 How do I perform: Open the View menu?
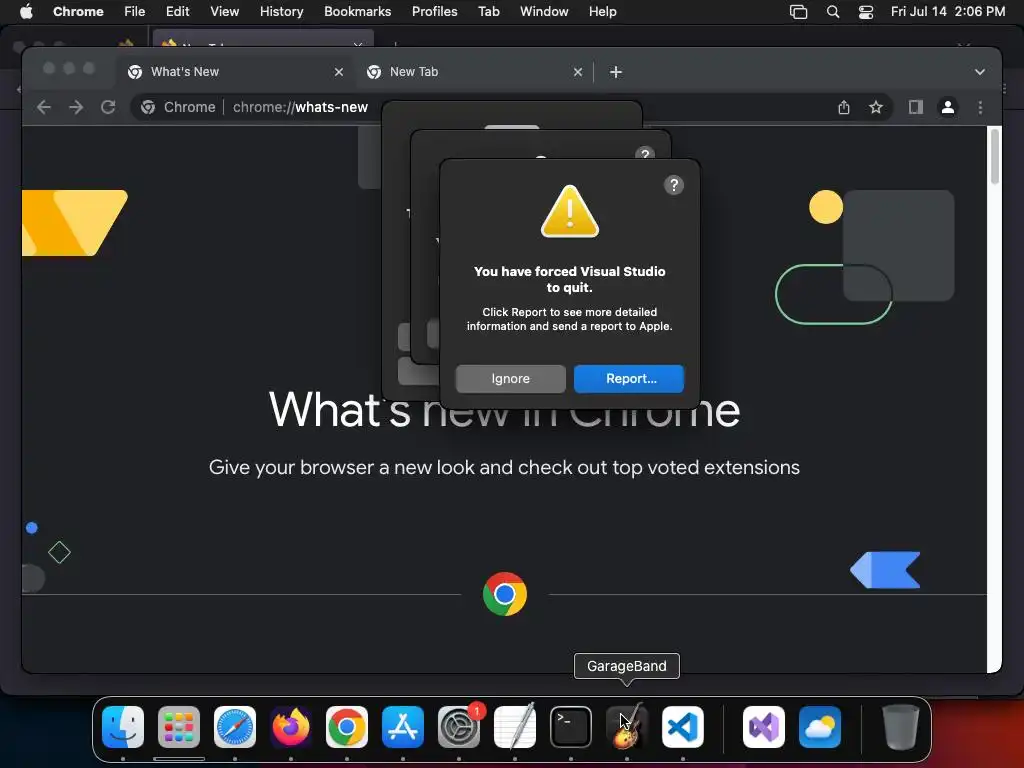[225, 12]
